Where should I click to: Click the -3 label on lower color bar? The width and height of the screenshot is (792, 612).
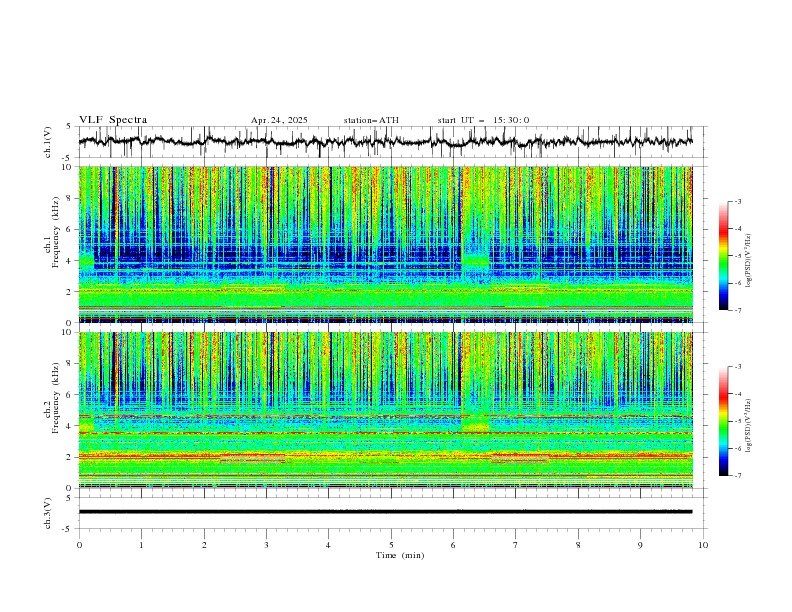(x=737, y=367)
